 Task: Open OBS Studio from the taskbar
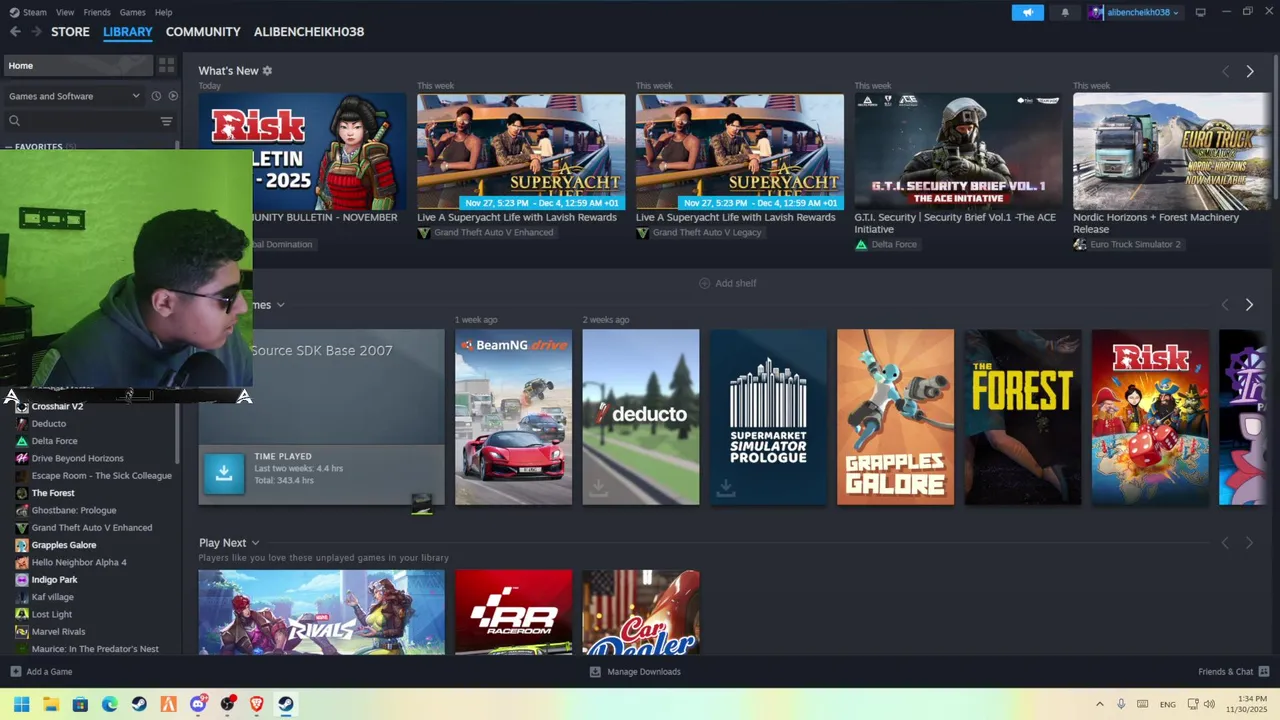(x=228, y=704)
